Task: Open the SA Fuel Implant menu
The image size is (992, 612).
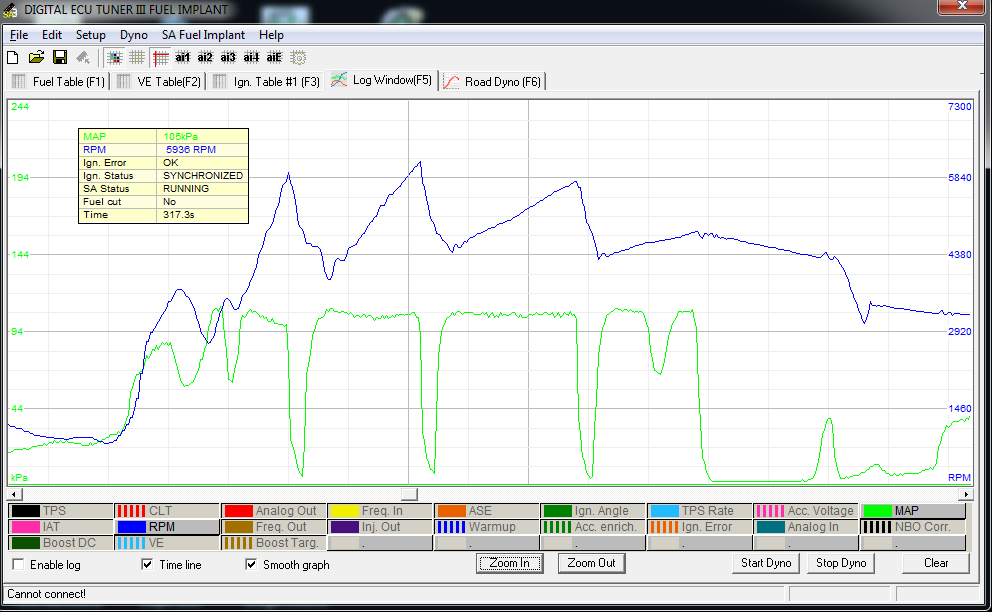Action: point(203,35)
